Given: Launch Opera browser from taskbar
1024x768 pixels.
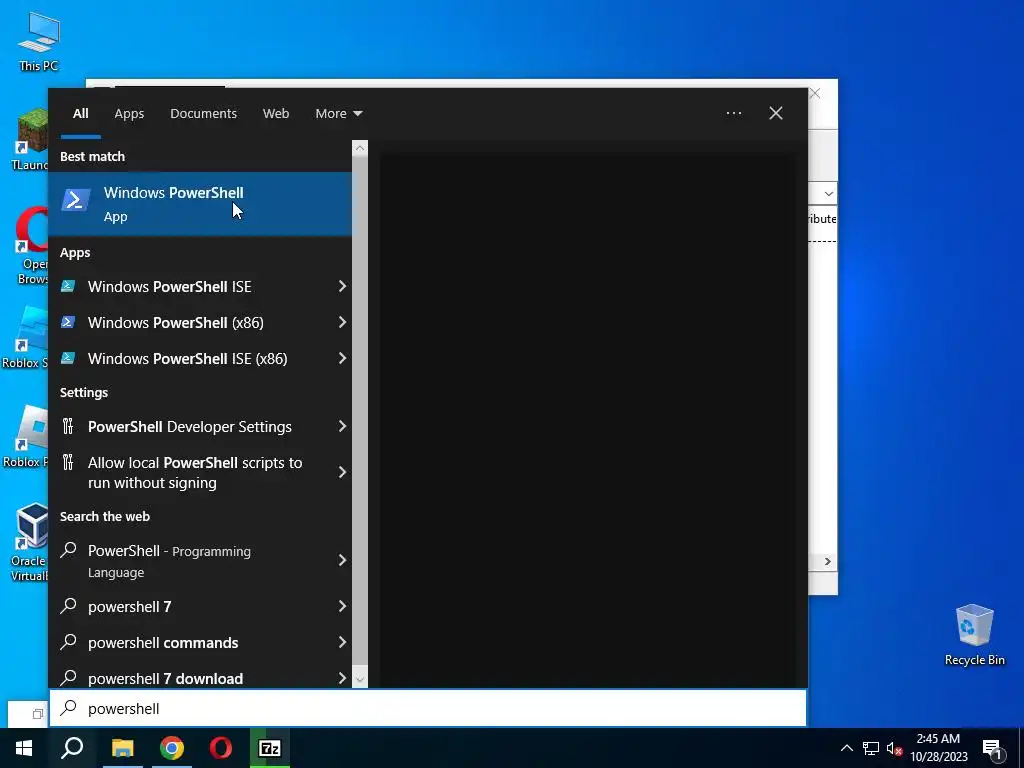Looking at the screenshot, I should (x=221, y=748).
